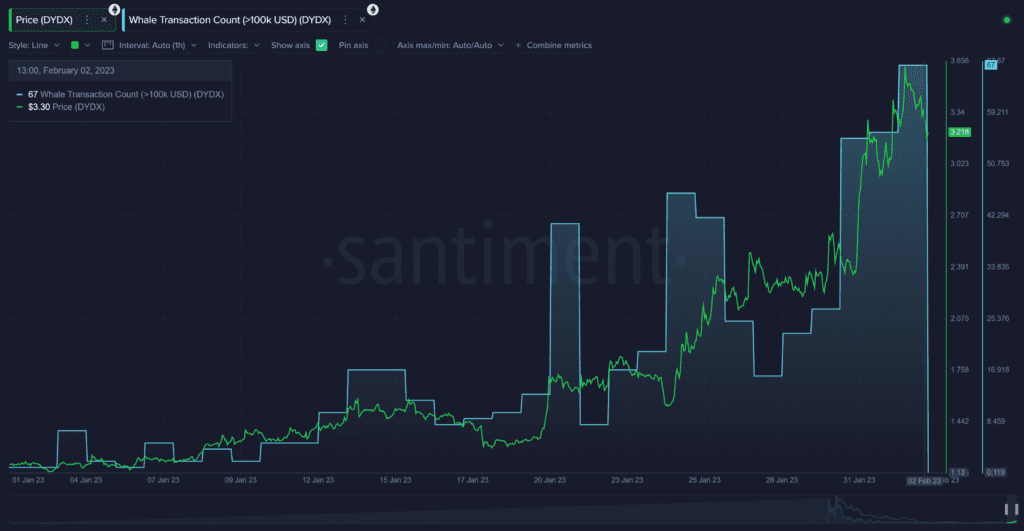Click Combine metrics button
The width and height of the screenshot is (1024, 531).
[x=553, y=45]
